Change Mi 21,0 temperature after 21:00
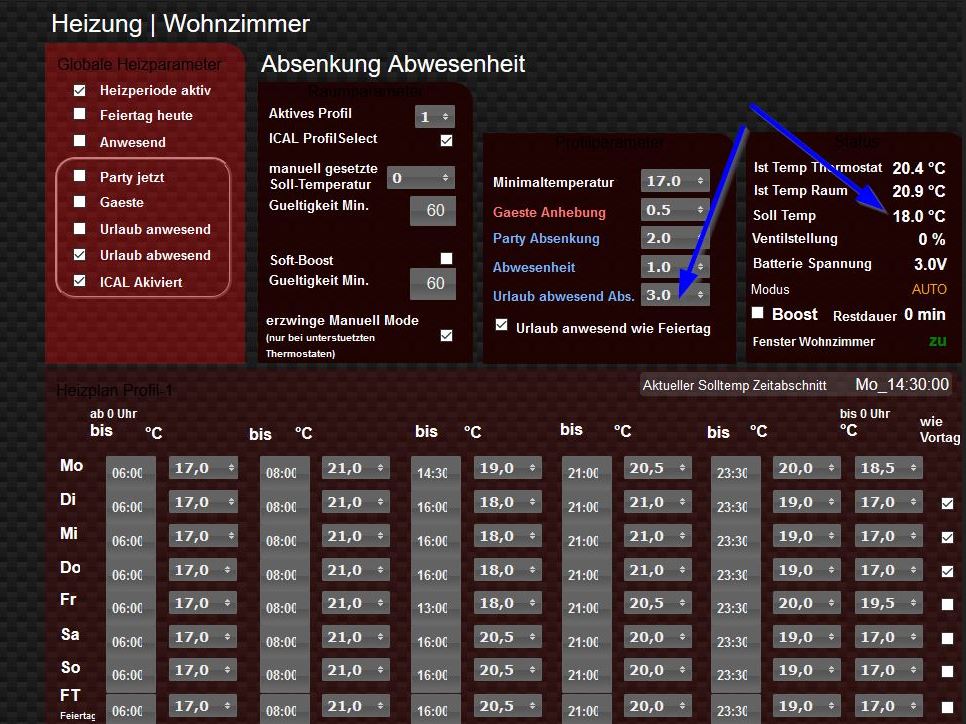This screenshot has height=724, width=966. pos(657,536)
